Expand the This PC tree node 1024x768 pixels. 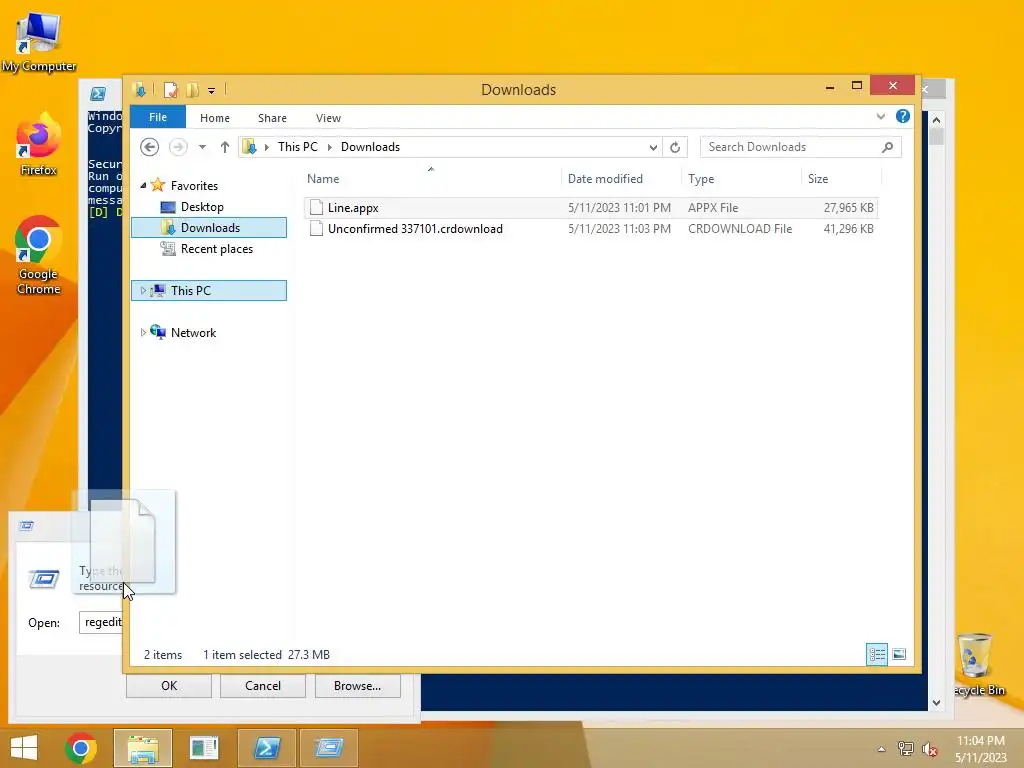[x=143, y=291]
